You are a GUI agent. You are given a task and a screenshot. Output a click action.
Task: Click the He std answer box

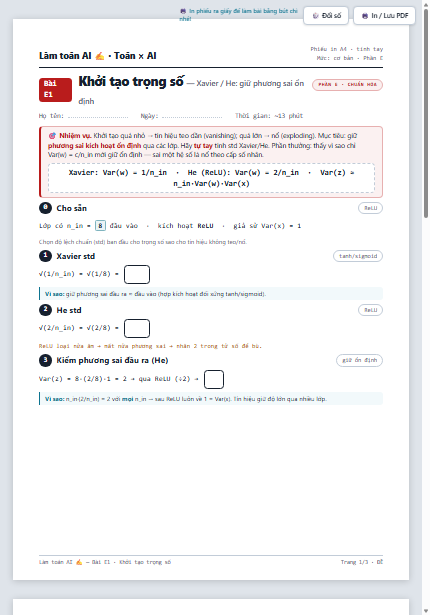[137, 328]
